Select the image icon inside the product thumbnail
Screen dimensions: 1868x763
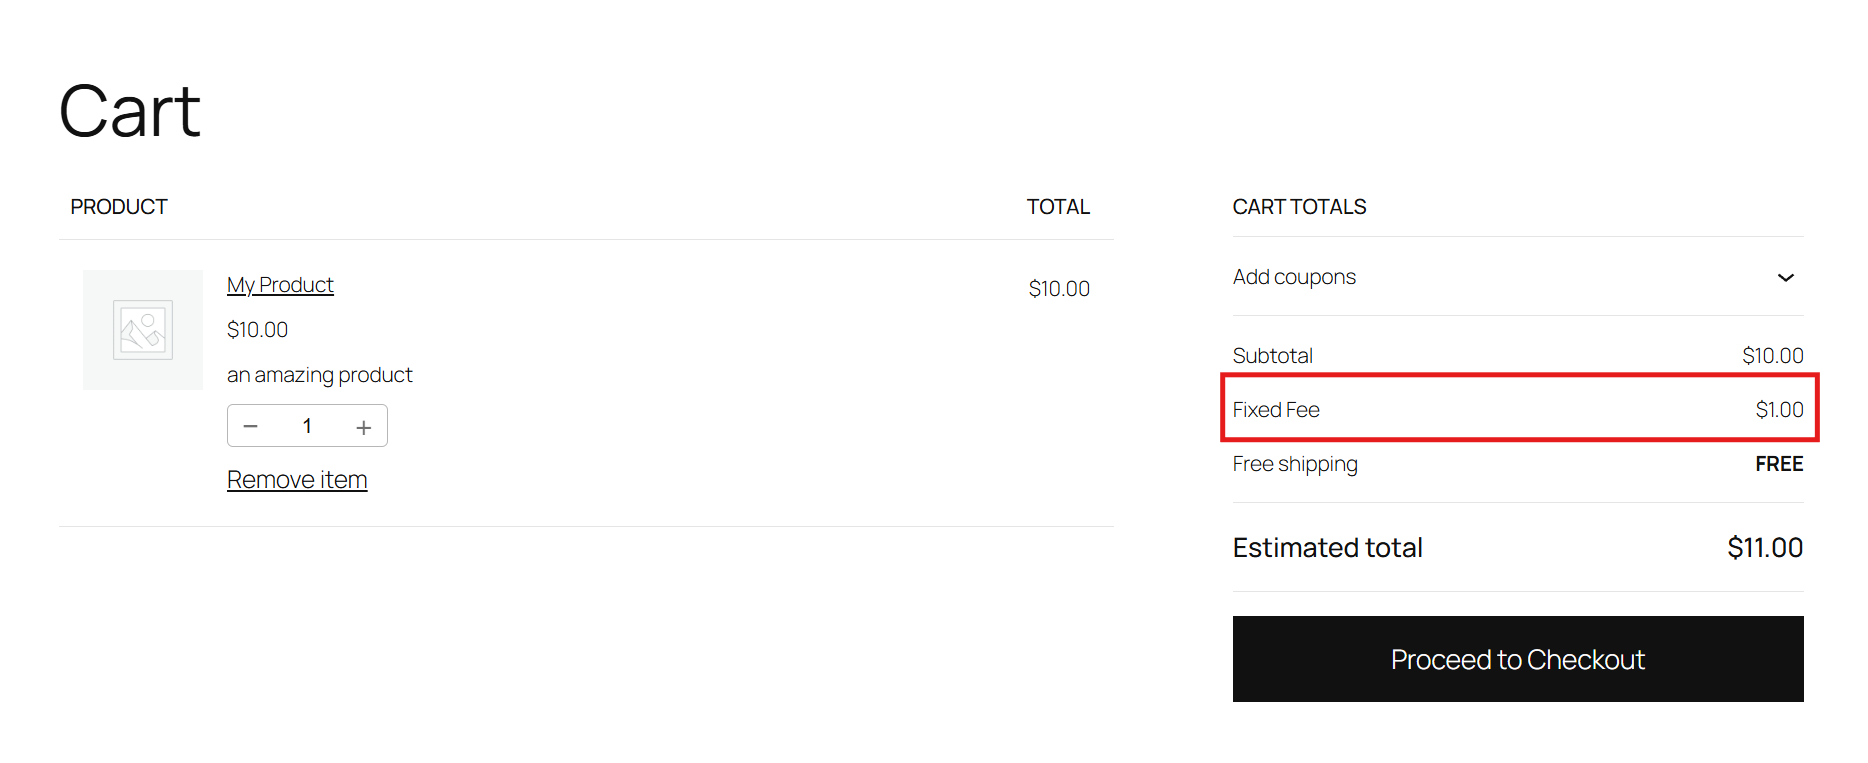pyautogui.click(x=142, y=329)
